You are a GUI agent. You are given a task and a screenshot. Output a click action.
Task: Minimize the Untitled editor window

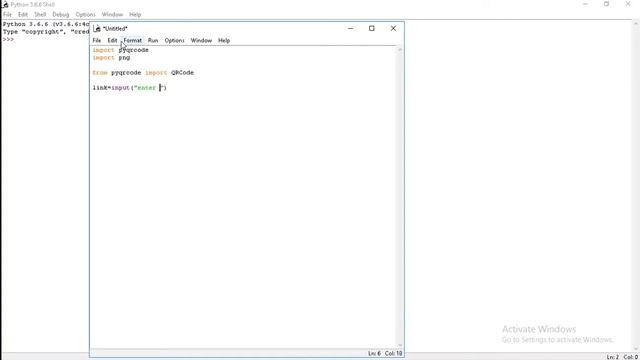click(350, 28)
